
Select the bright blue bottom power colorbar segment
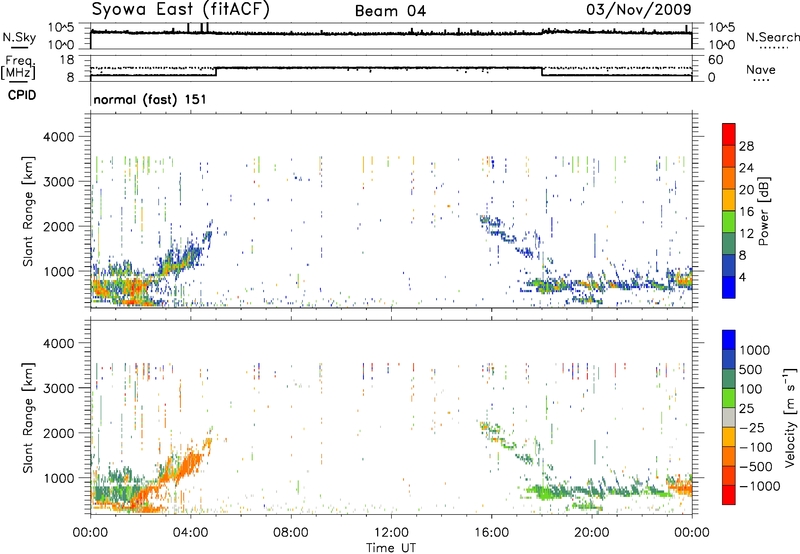point(729,288)
